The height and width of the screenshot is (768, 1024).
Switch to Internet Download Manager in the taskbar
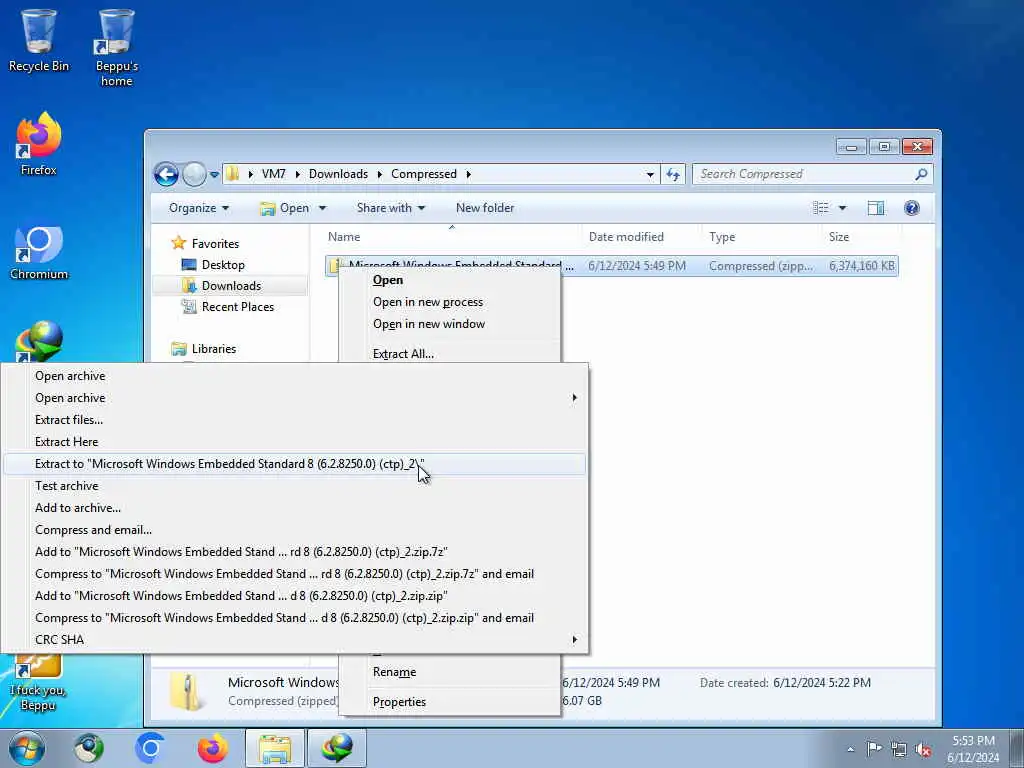[x=337, y=748]
